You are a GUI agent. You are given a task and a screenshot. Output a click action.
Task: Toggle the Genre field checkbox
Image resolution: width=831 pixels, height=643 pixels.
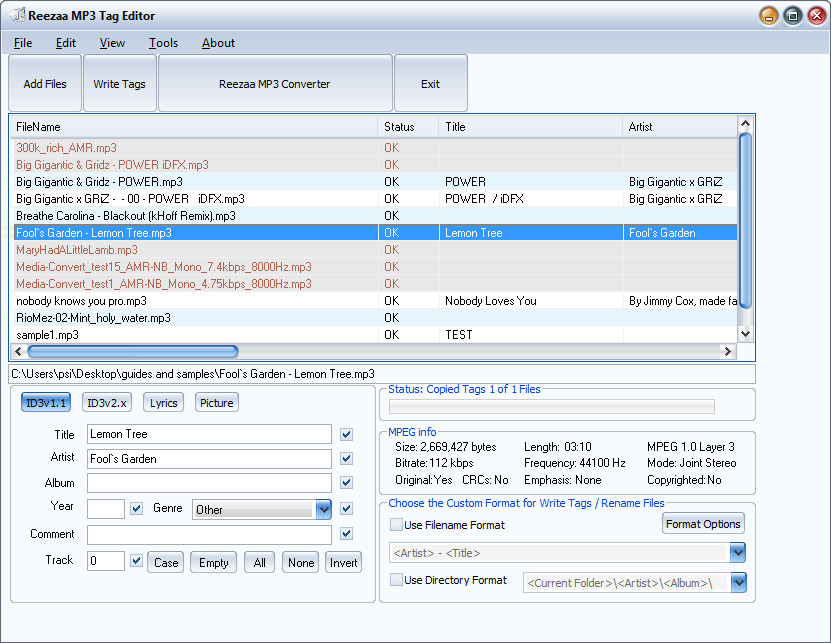[x=346, y=508]
